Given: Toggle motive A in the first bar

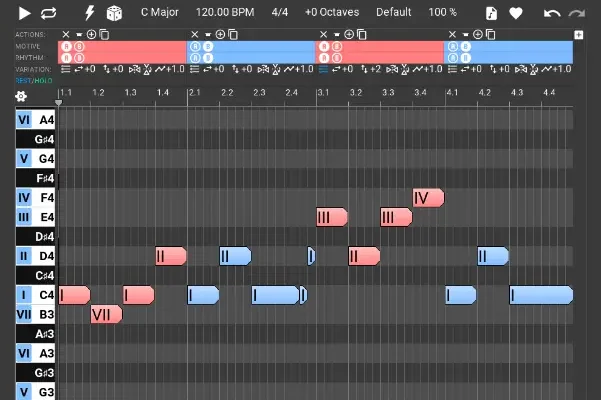Looking at the screenshot, I should (x=66, y=46).
